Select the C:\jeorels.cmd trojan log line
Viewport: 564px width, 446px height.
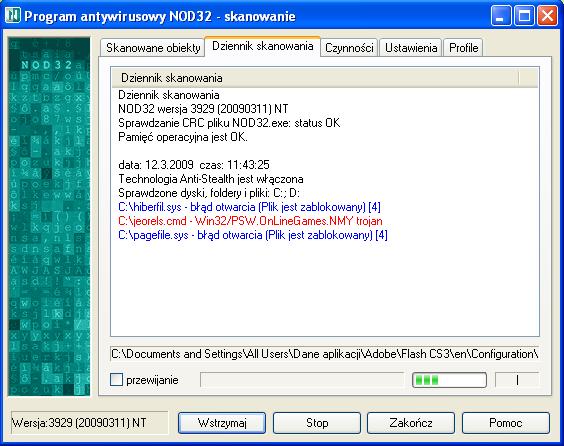250,221
